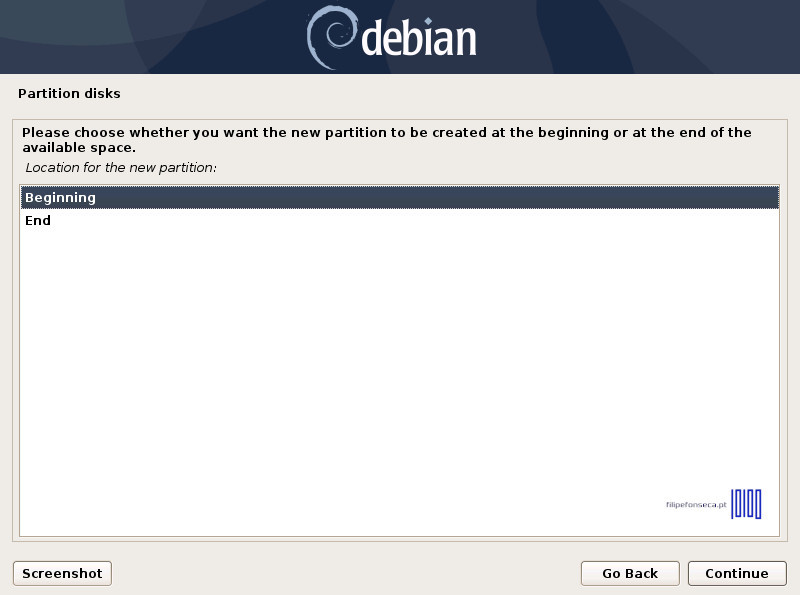Select the Beginning option
Screen dimensions: 800x595
399,197
